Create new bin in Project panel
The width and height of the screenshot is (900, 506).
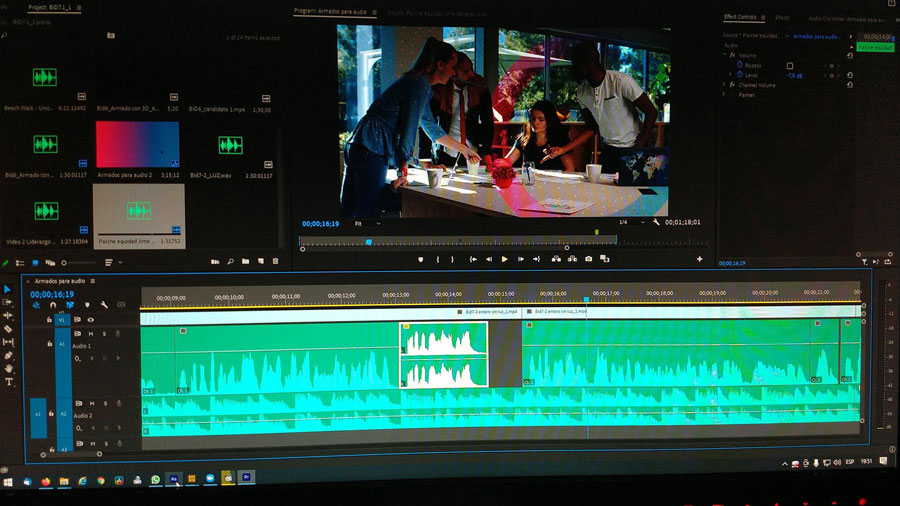pos(246,262)
